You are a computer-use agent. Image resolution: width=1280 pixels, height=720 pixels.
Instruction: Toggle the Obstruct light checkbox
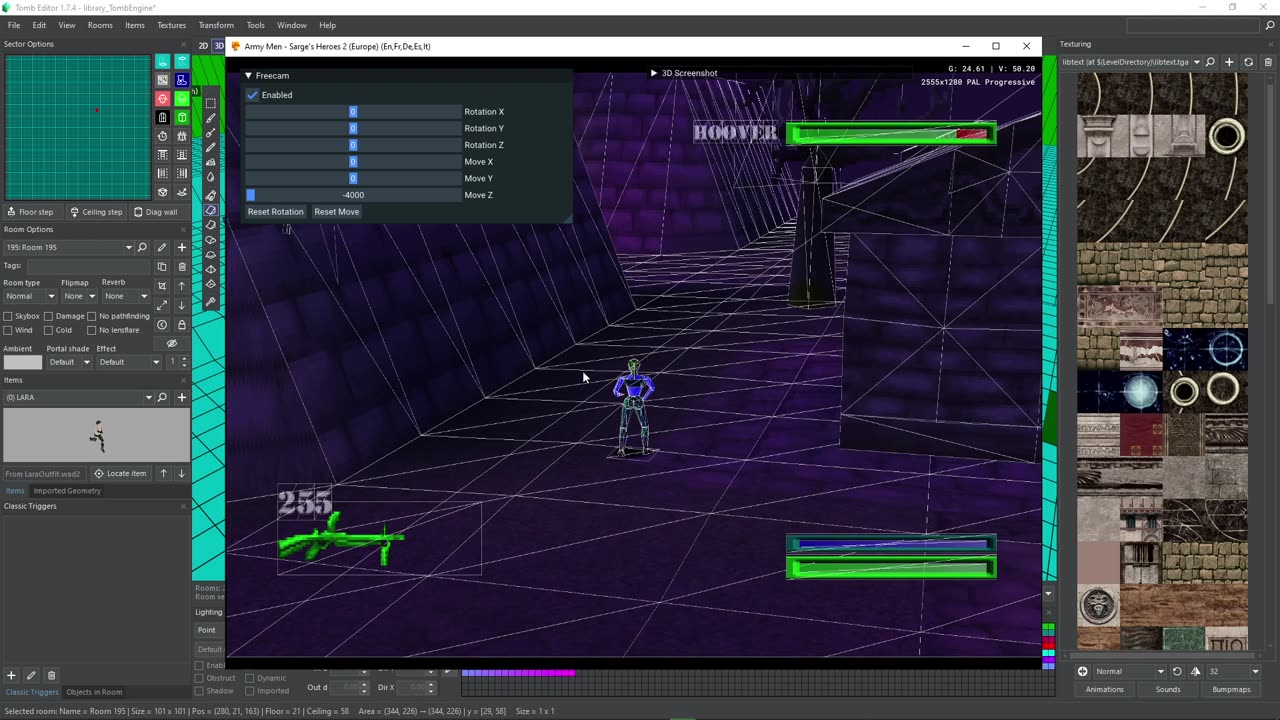point(199,678)
